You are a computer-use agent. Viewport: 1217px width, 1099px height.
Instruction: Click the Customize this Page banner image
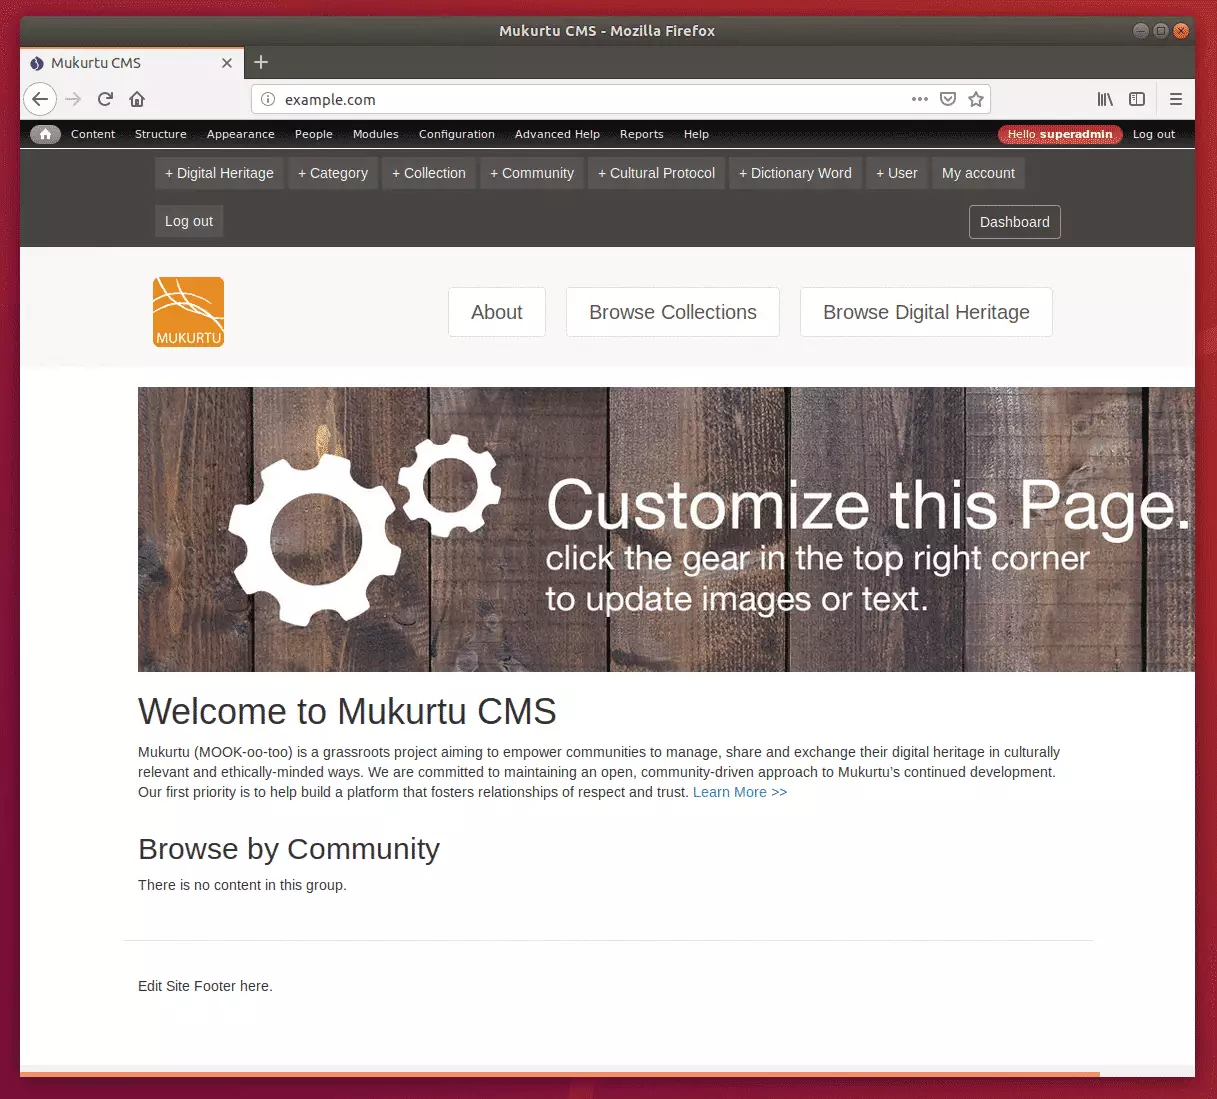point(666,529)
